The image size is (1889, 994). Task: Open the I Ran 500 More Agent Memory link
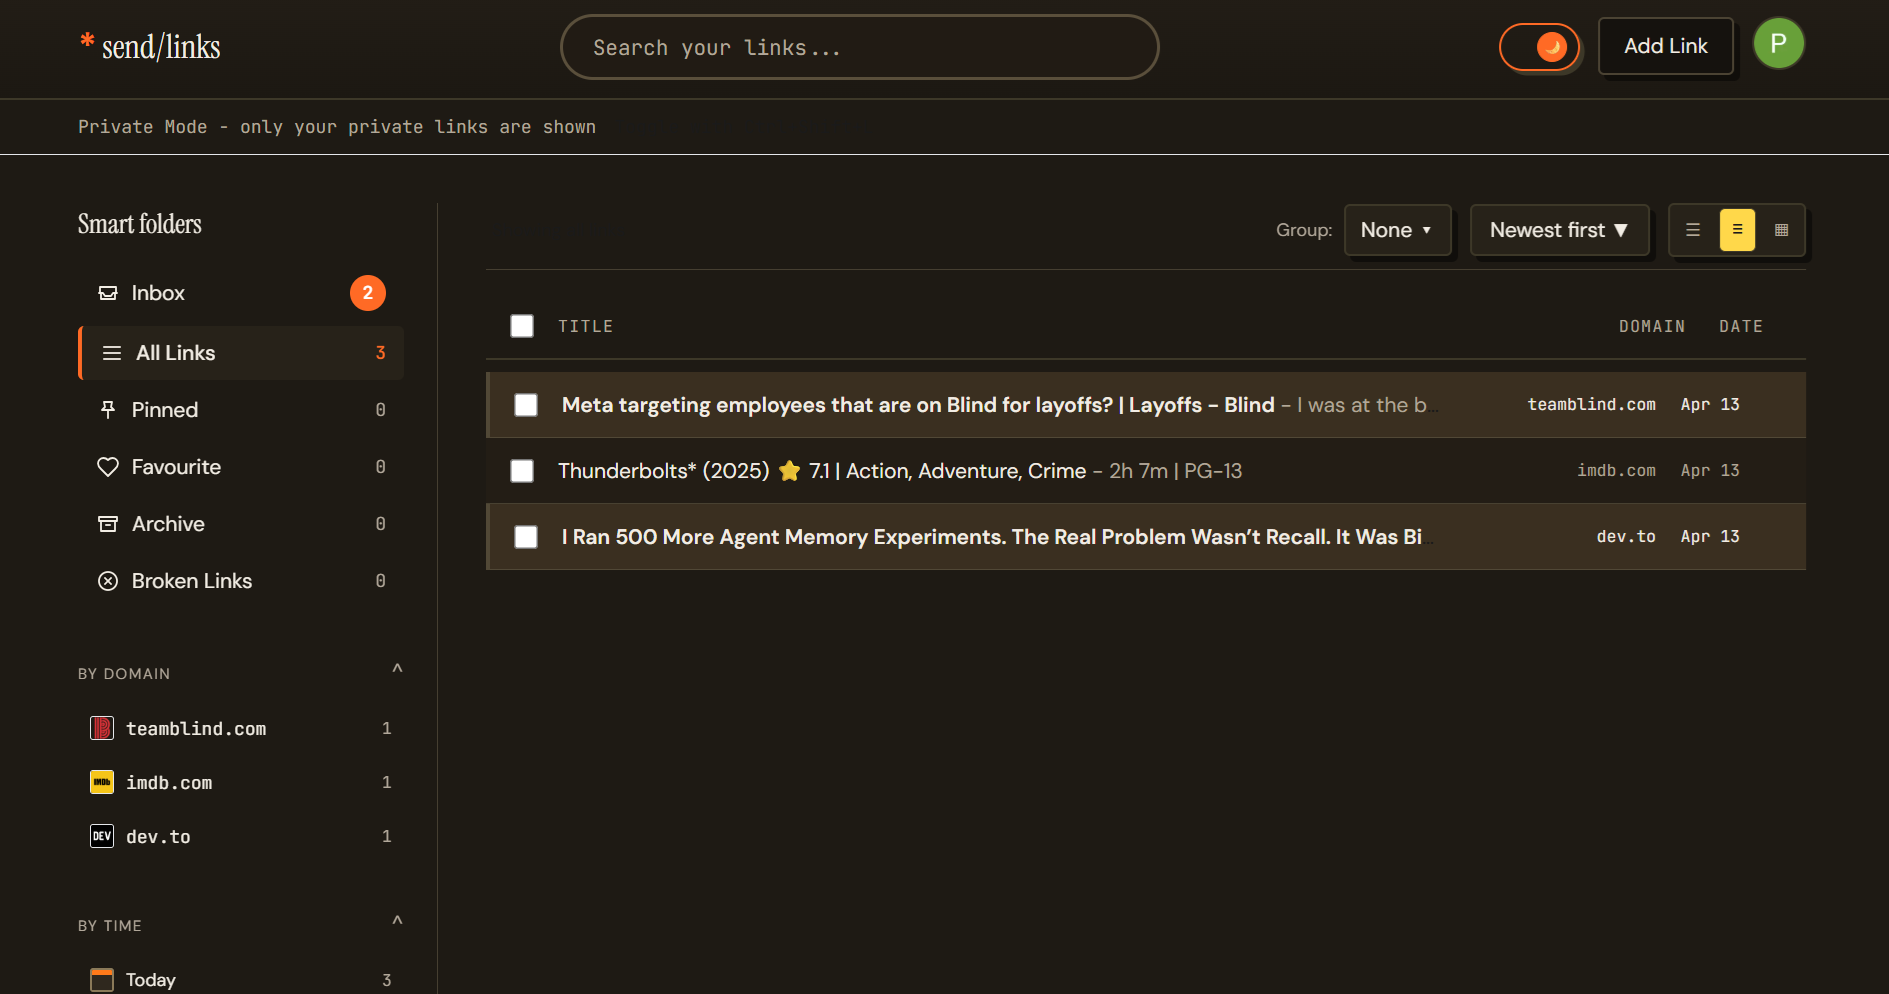click(992, 537)
